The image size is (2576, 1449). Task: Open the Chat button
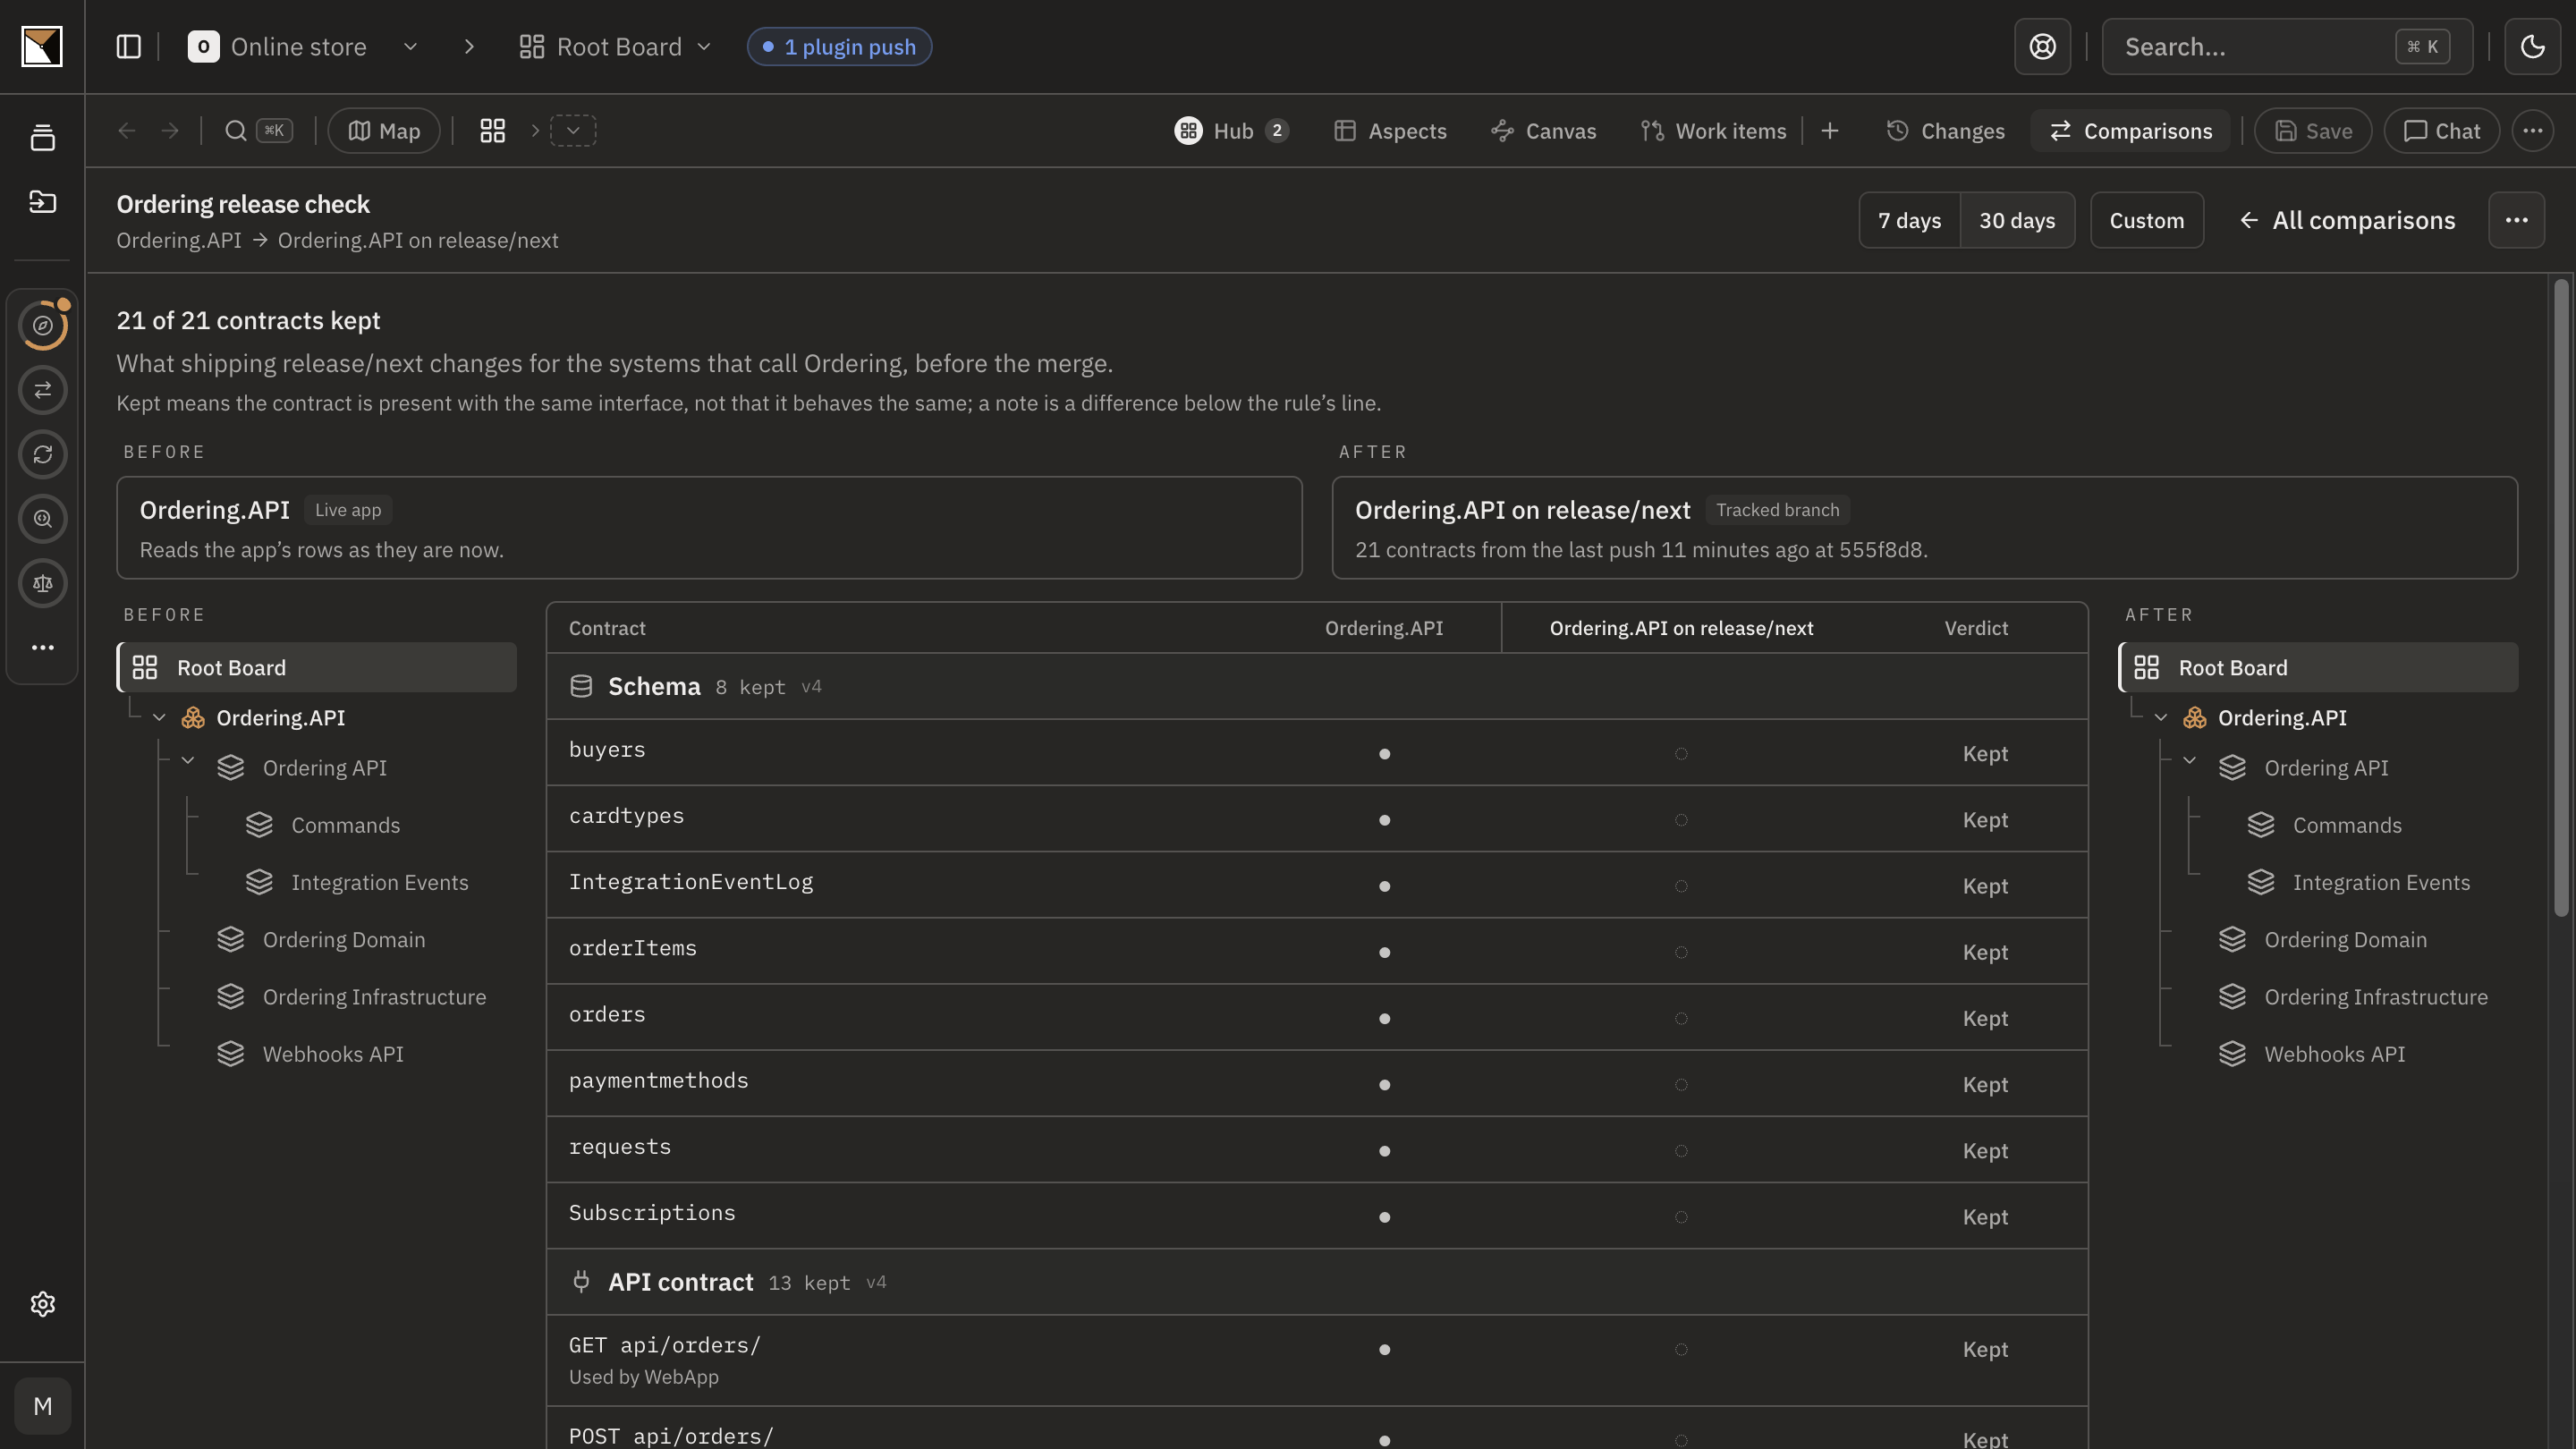pos(2441,131)
